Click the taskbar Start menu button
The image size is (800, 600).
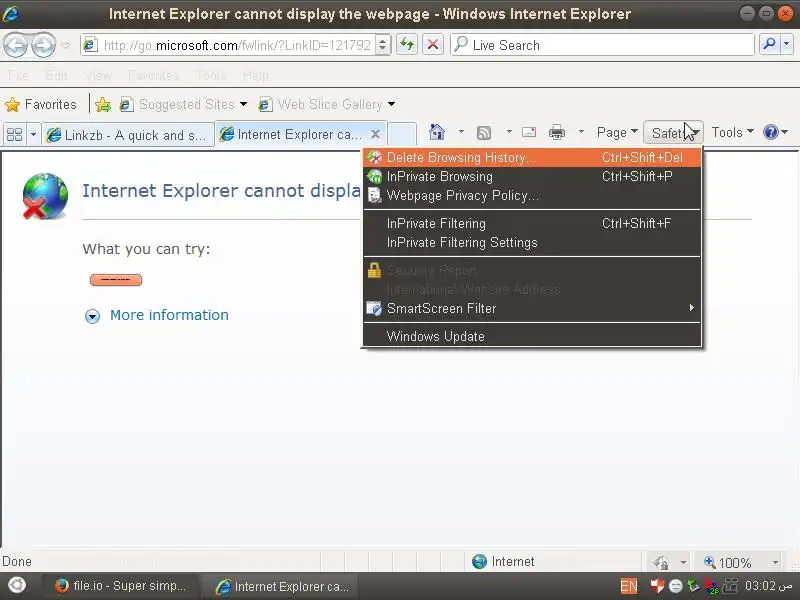click(x=17, y=586)
